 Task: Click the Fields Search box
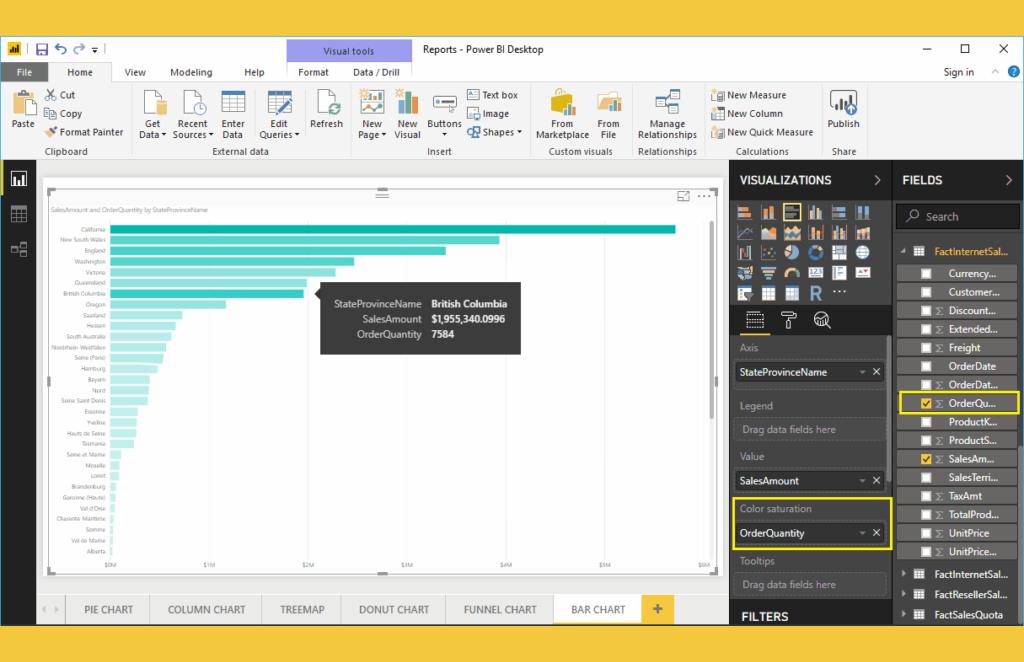click(957, 216)
